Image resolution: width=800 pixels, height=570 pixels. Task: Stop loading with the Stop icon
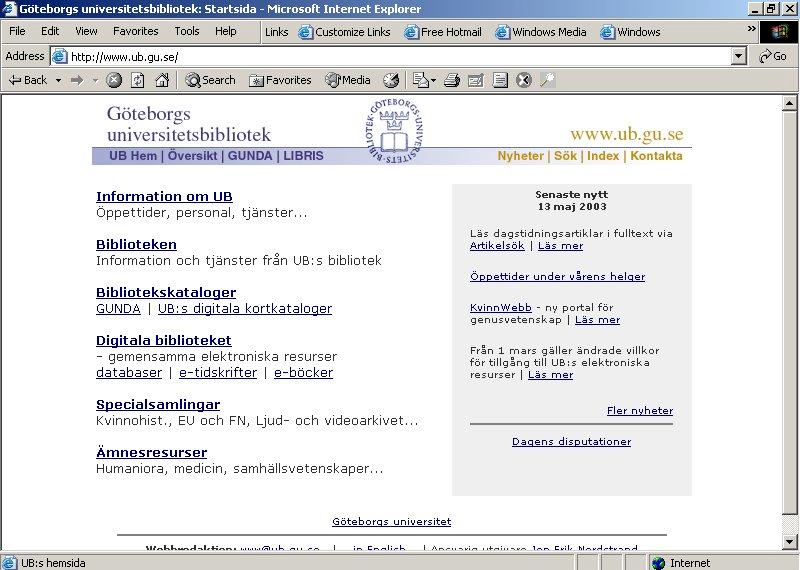point(114,80)
